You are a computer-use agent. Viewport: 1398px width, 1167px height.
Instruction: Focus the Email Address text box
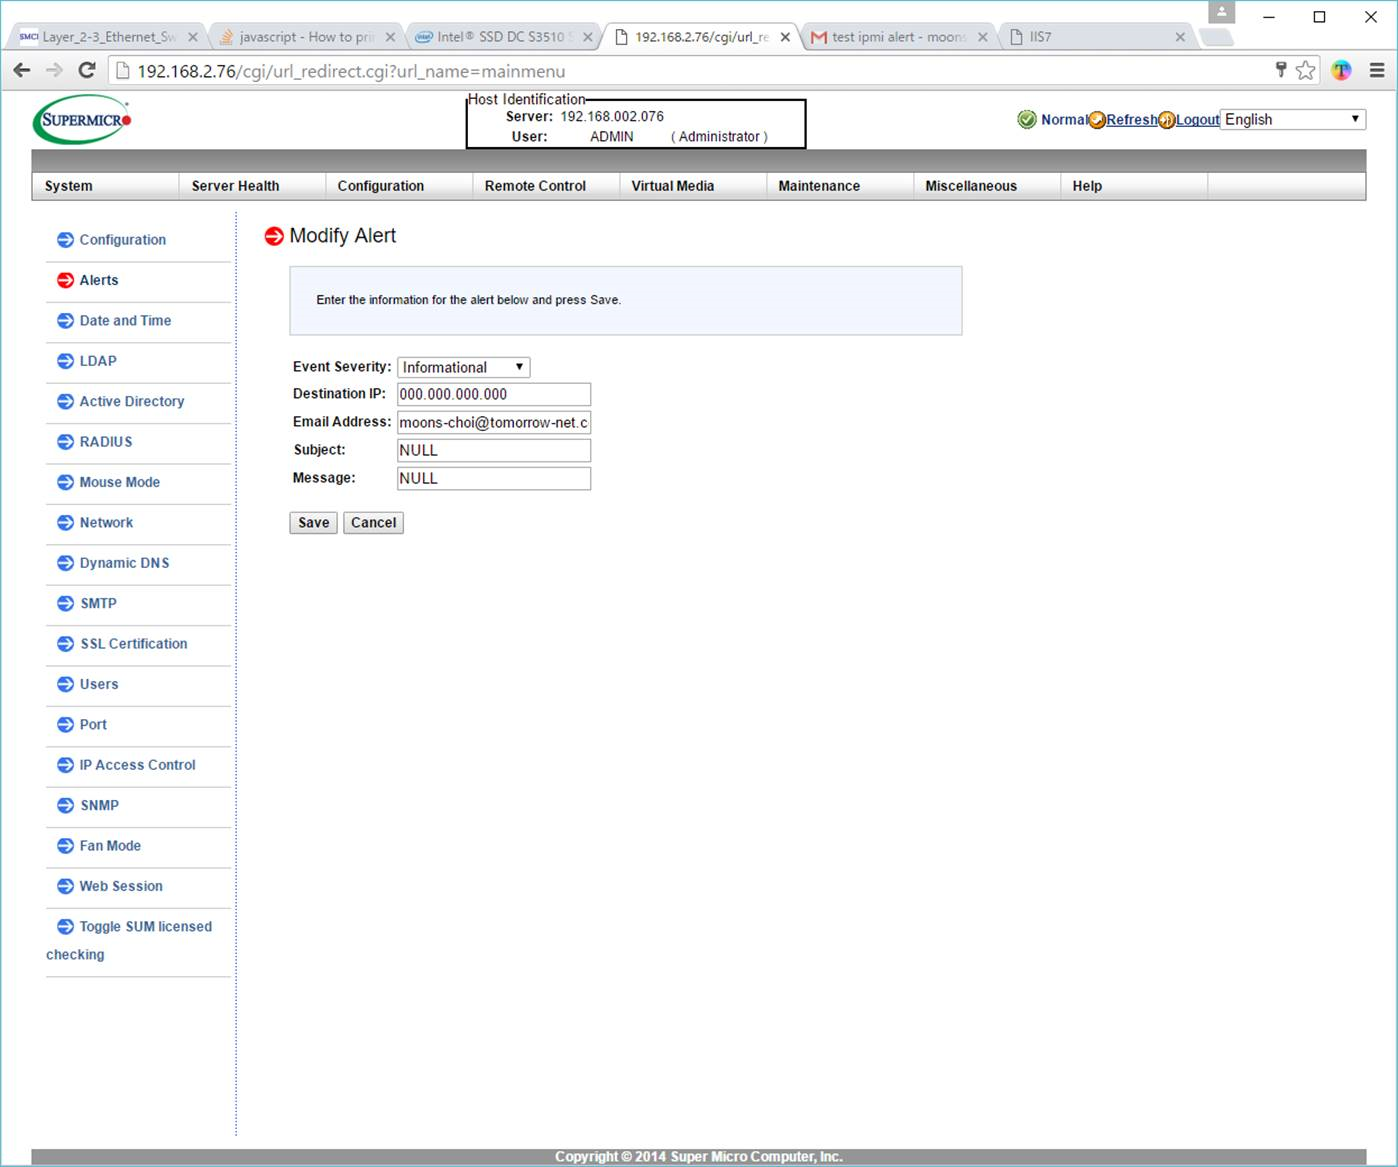point(493,422)
